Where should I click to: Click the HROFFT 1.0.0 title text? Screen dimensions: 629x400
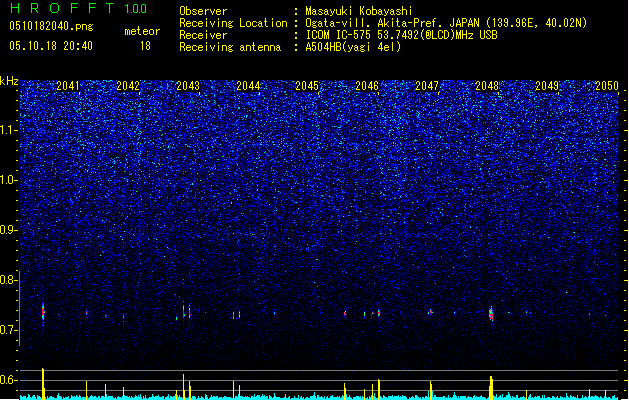click(x=79, y=8)
